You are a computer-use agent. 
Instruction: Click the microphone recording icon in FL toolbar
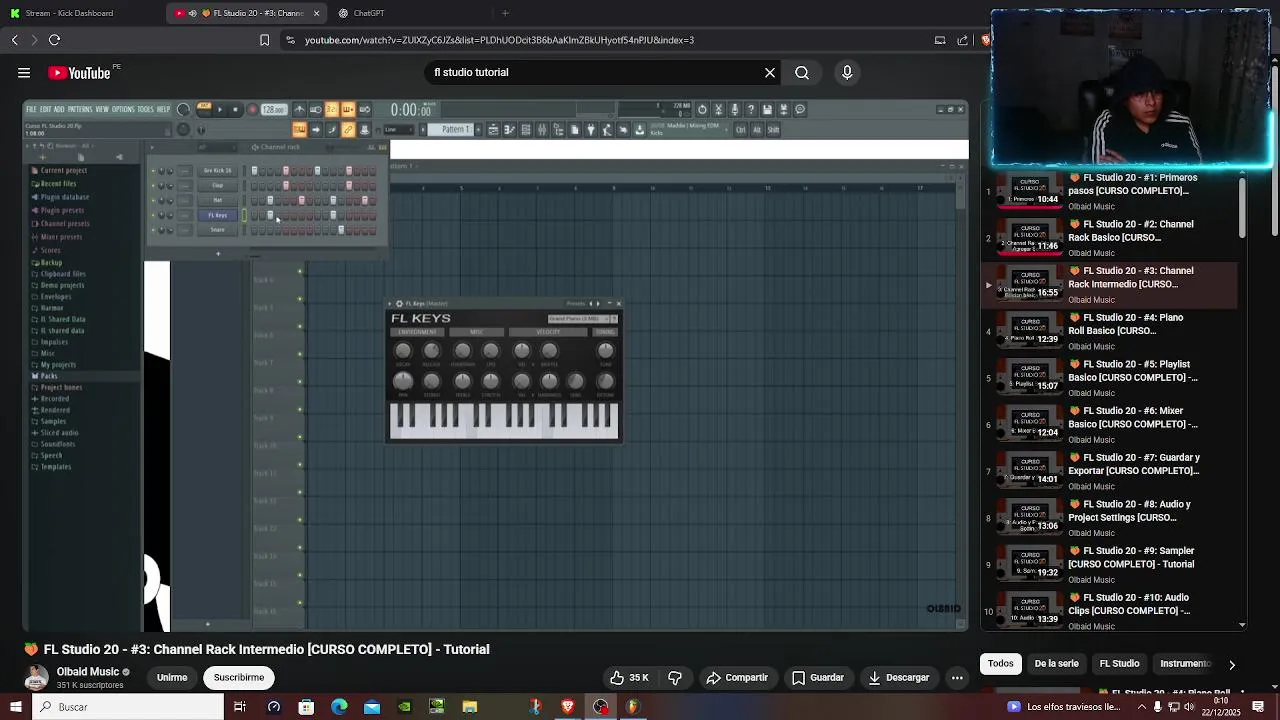[x=734, y=109]
